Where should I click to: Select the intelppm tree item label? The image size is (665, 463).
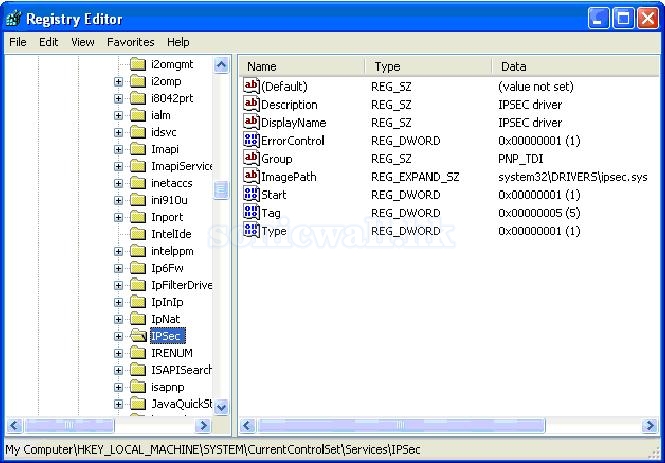point(172,251)
